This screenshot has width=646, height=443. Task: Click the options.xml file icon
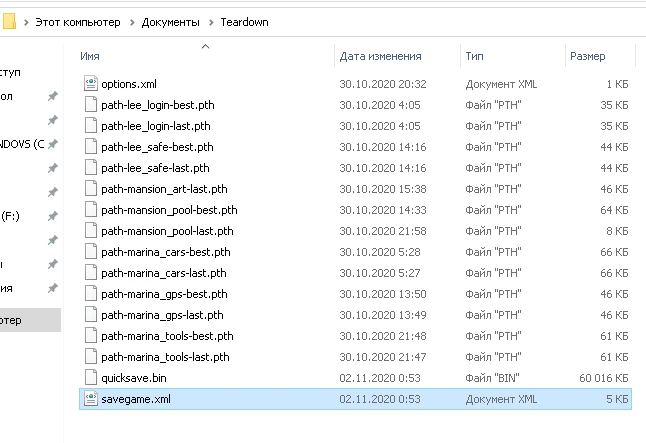tap(91, 84)
